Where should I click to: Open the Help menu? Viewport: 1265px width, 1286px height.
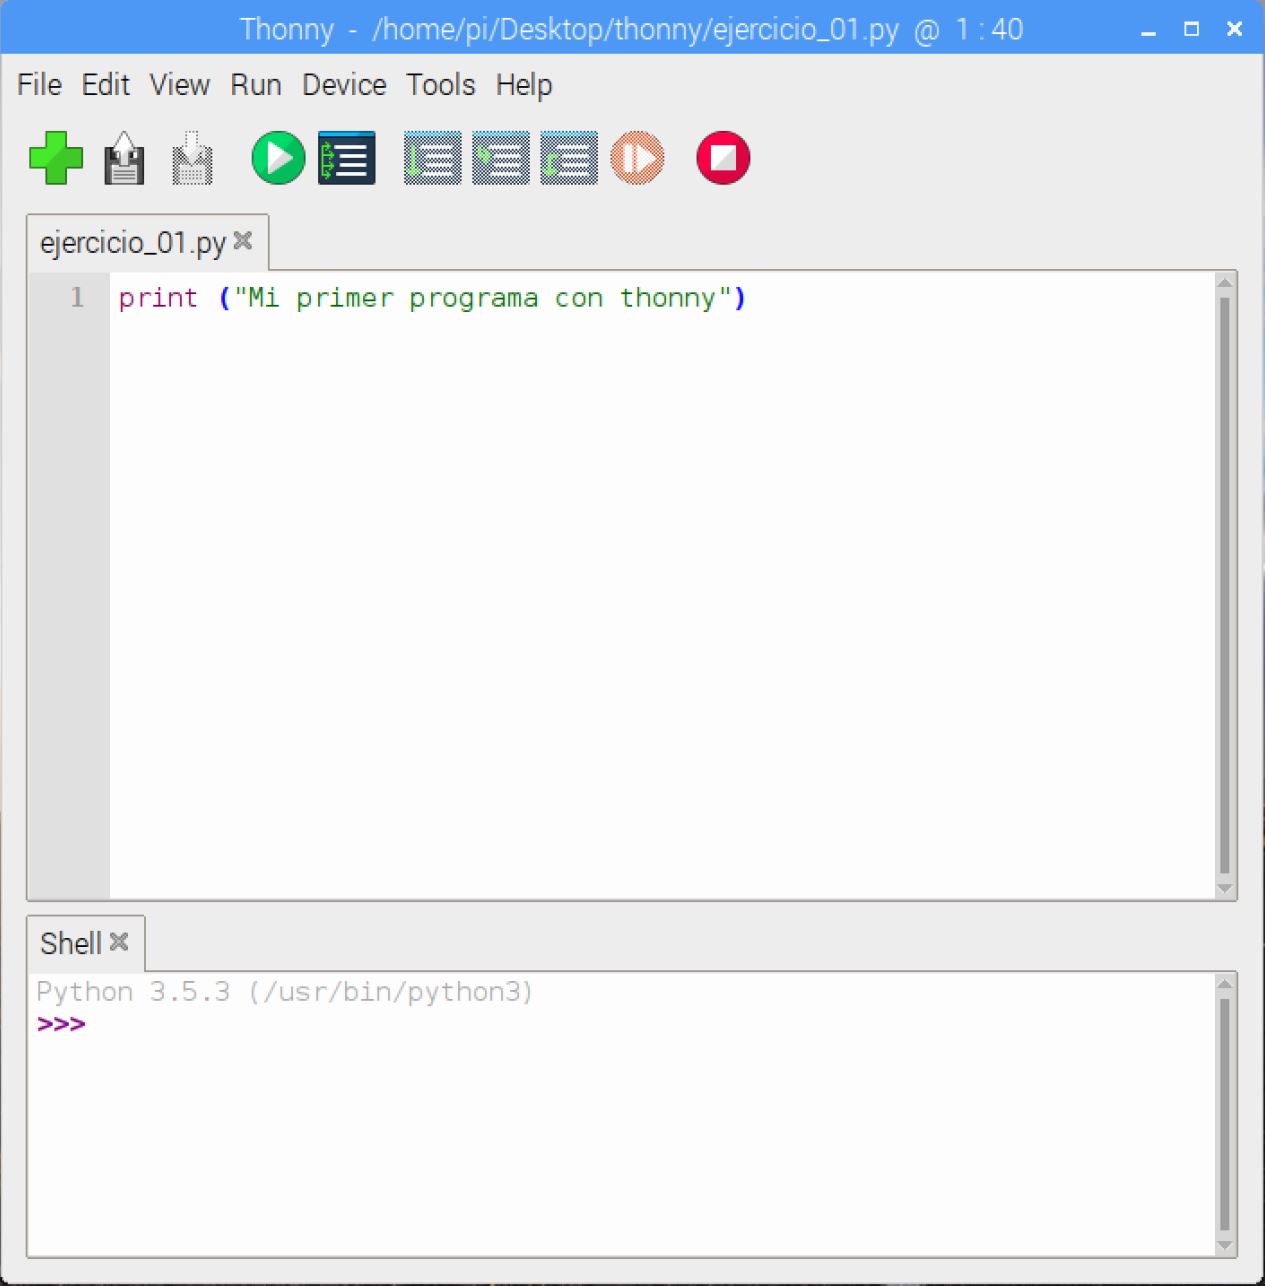(x=524, y=85)
